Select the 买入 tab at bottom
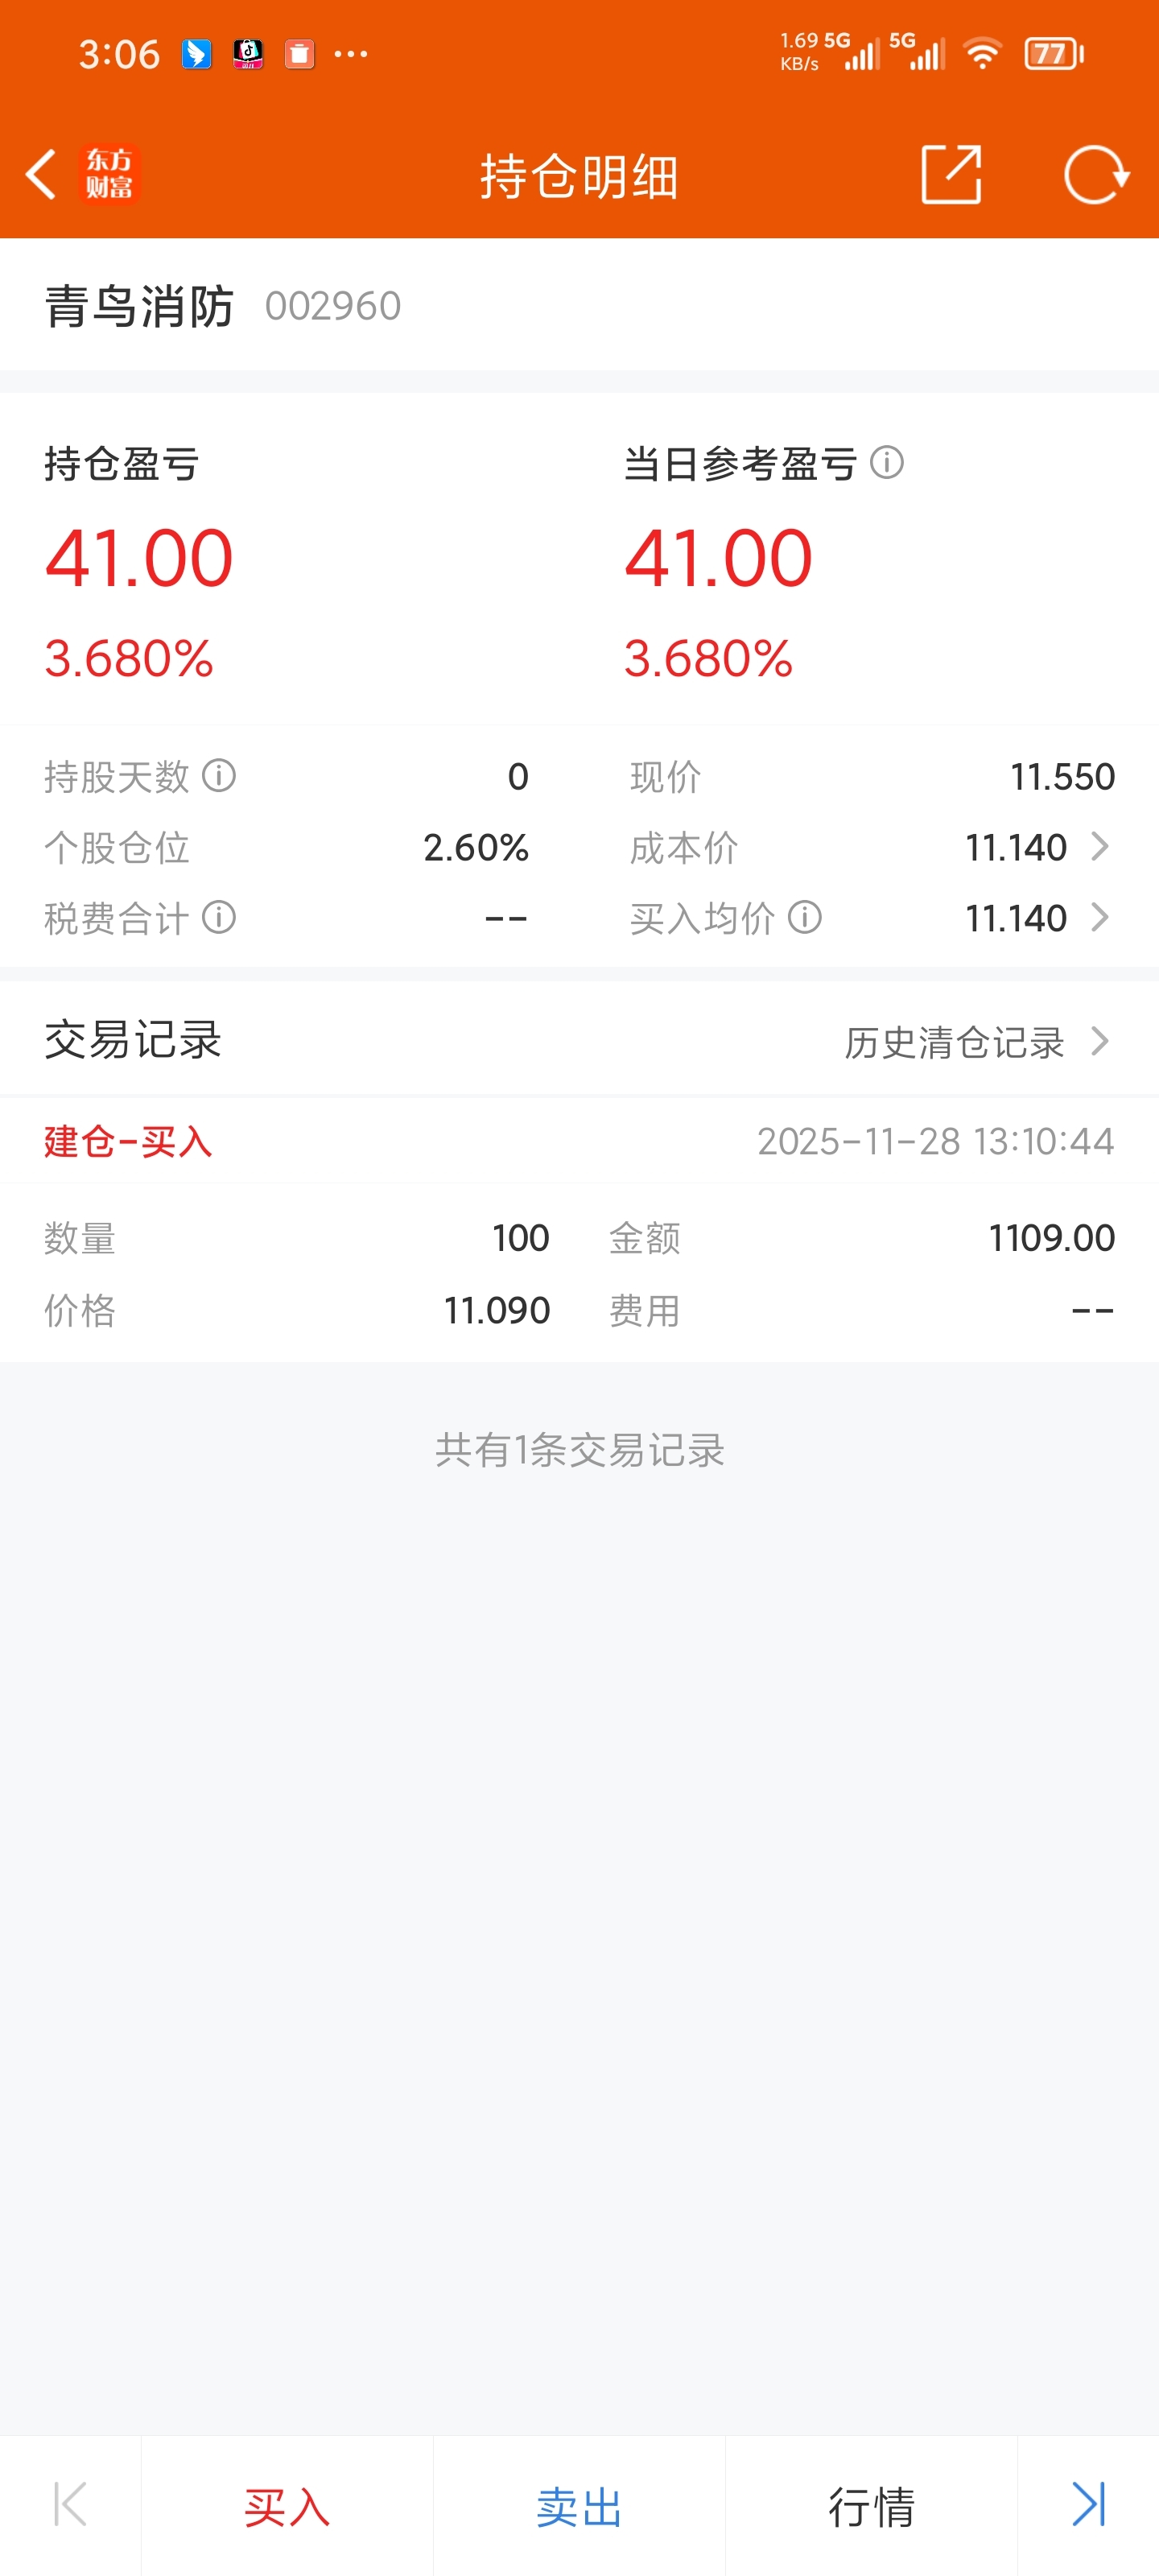1159x2576 pixels. 287,2507
